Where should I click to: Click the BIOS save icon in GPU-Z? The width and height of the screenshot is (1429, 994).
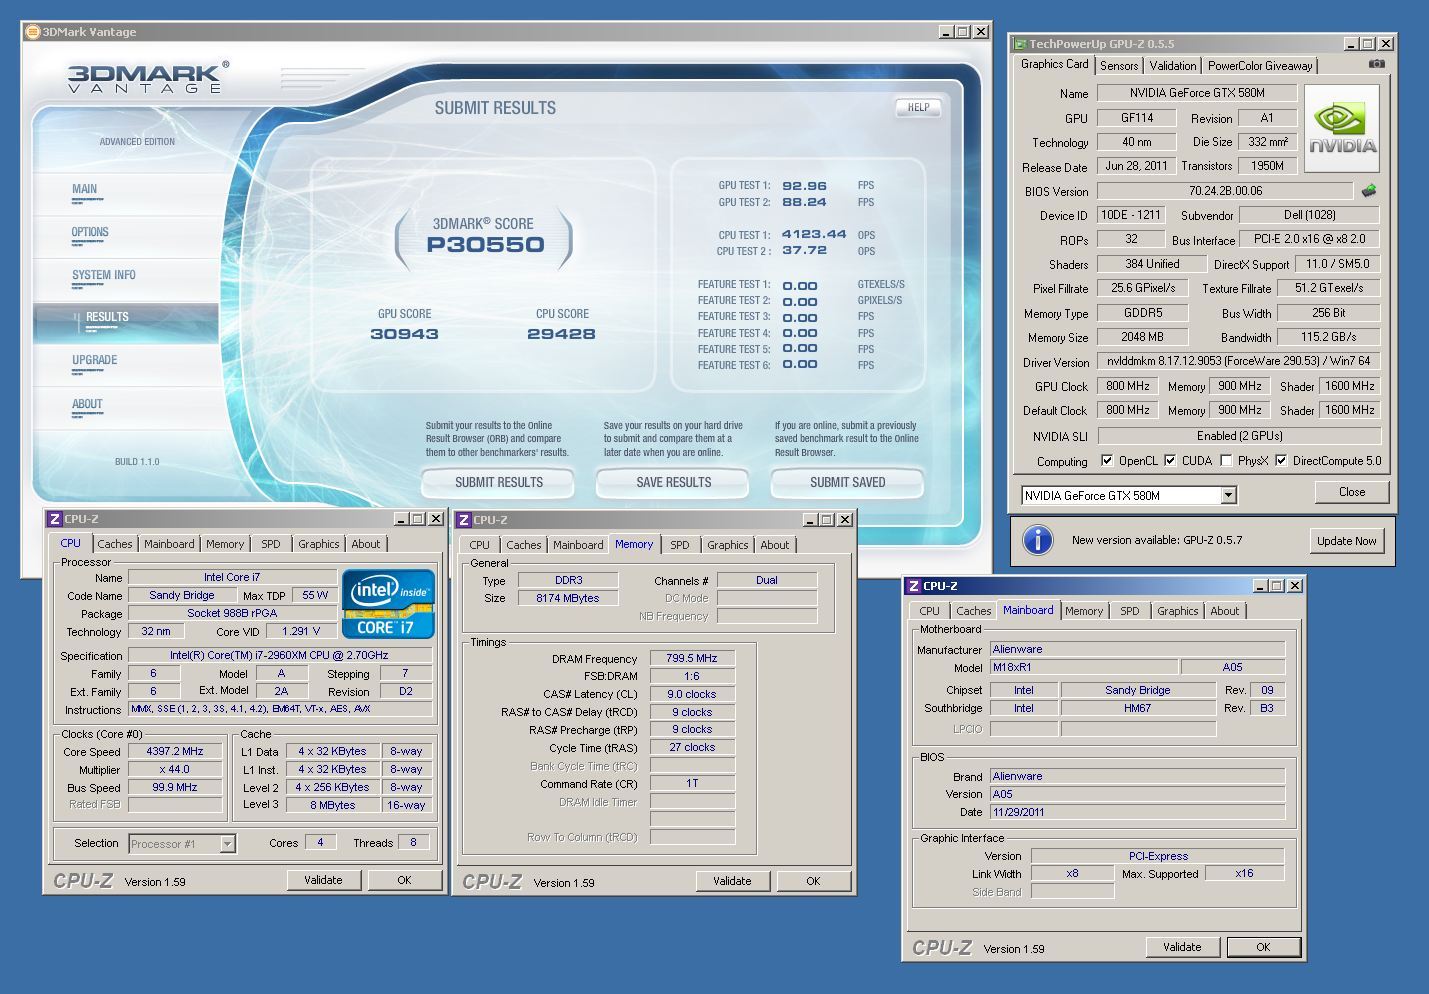coord(1369,190)
